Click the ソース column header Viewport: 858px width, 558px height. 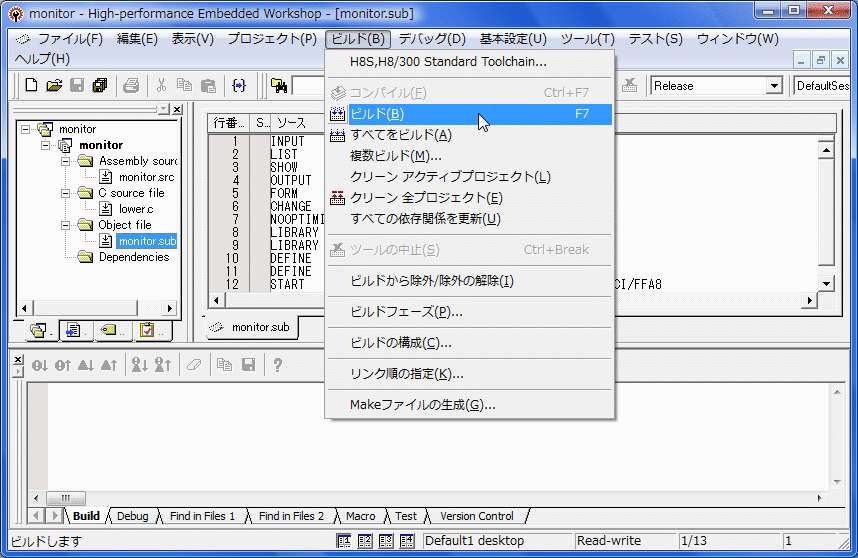[291, 123]
